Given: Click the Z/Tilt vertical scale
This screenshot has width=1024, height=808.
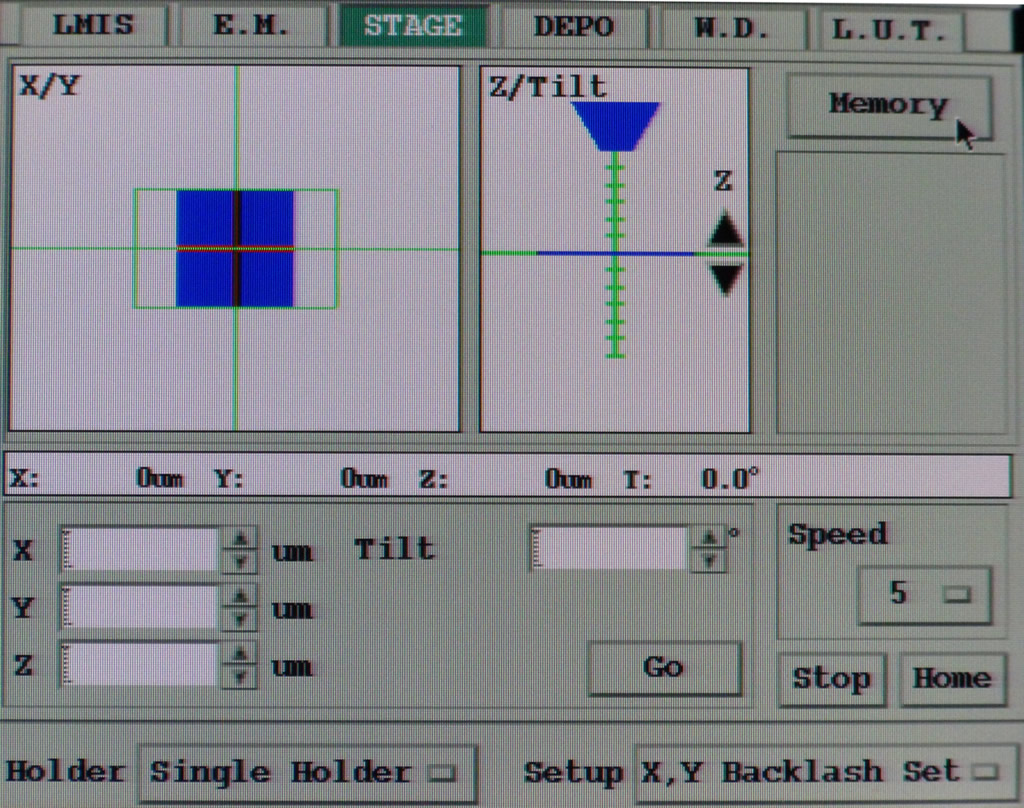Looking at the screenshot, I should pos(615,255).
